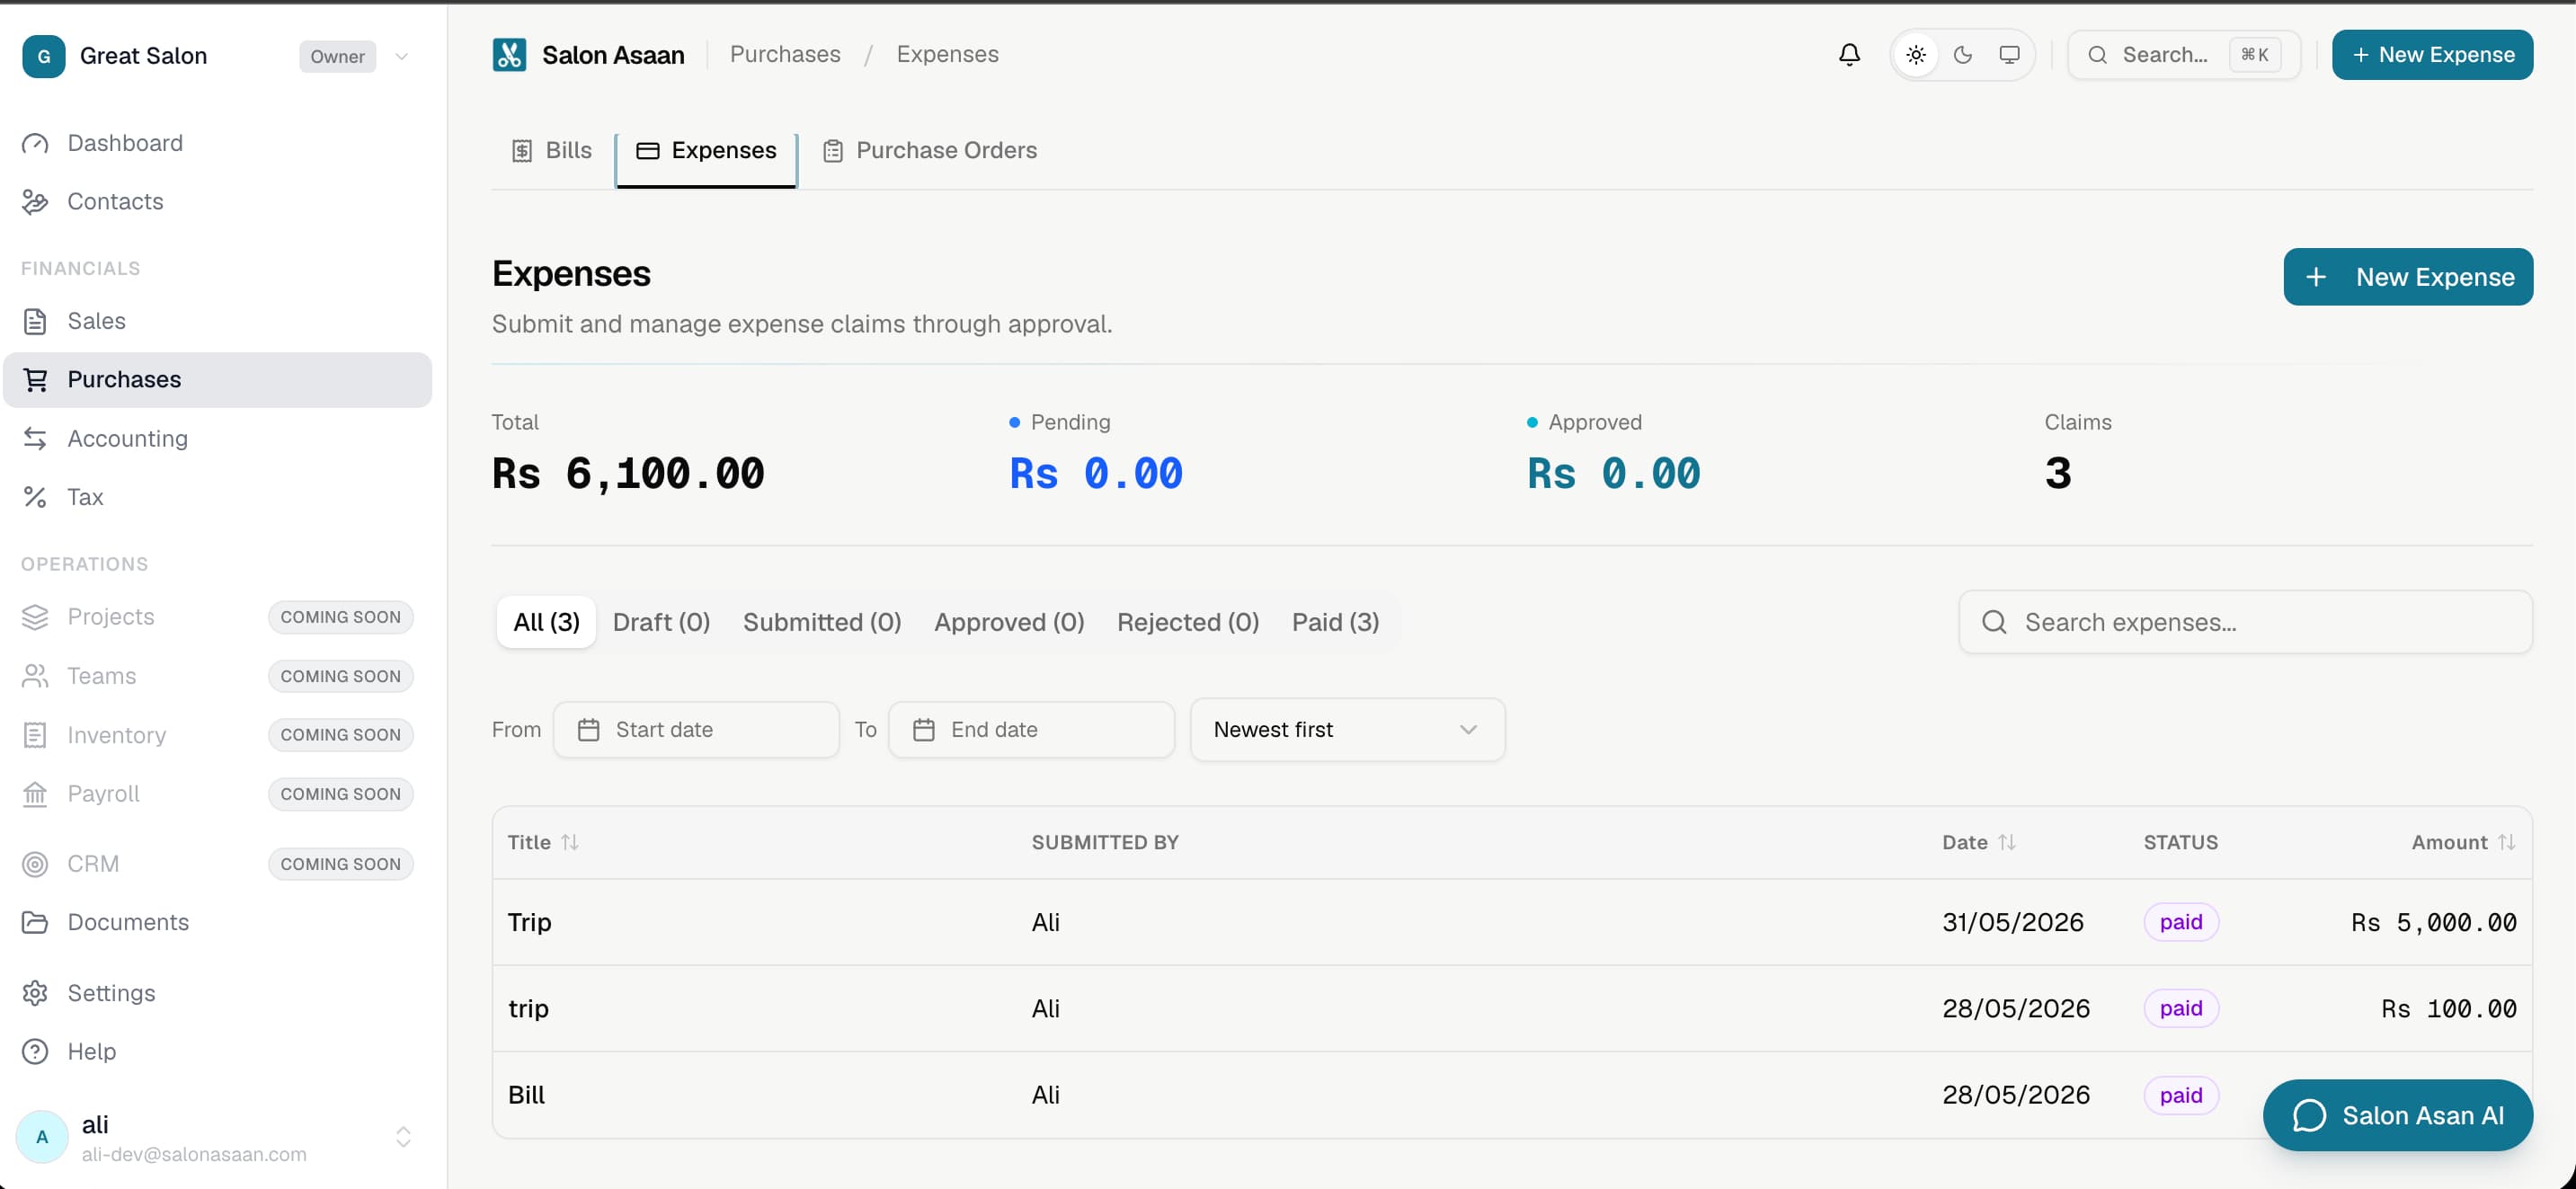This screenshot has width=2576, height=1189.
Task: Sort table by Title column
Action: 543,842
